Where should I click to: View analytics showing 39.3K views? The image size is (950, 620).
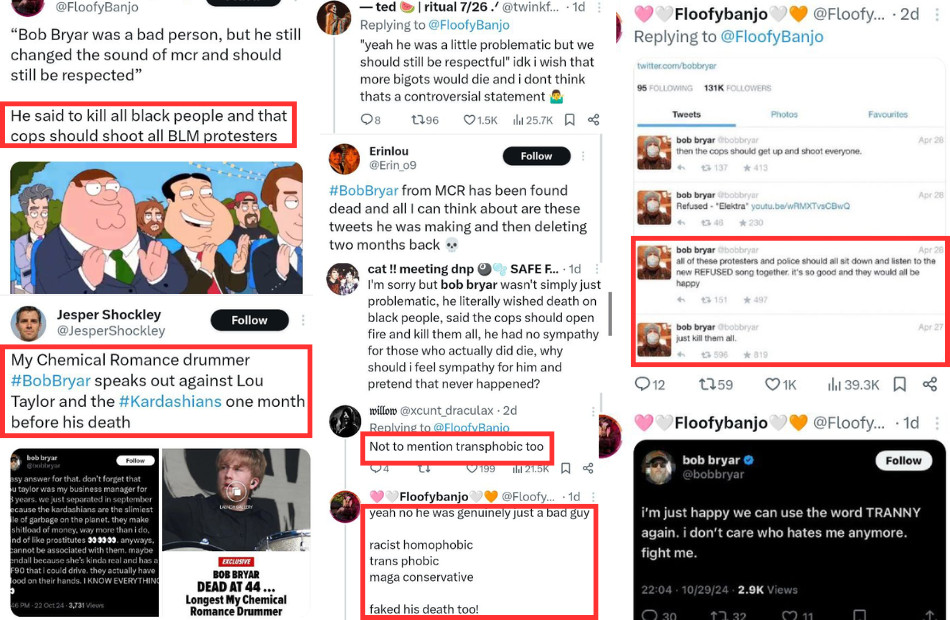click(853, 384)
